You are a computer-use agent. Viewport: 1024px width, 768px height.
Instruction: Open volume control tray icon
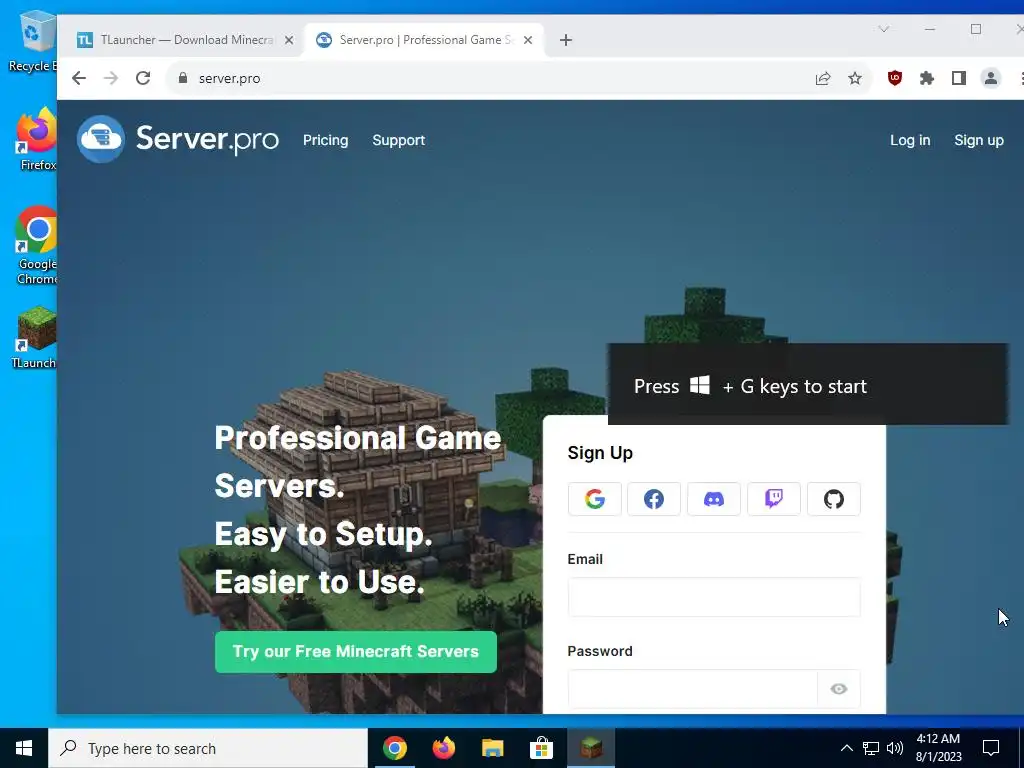[895, 748]
